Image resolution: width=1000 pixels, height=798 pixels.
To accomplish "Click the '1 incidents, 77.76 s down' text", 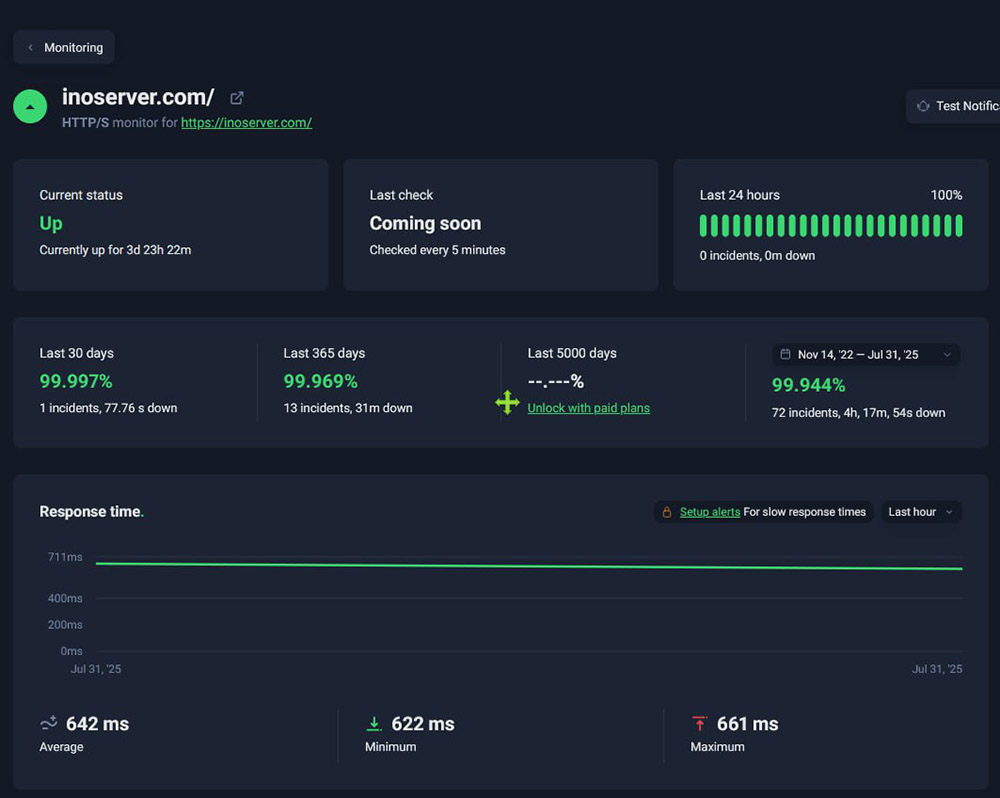I will point(108,408).
